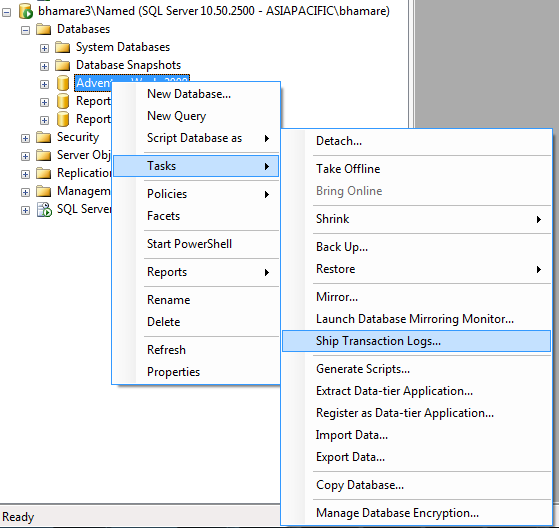Click the second Report database cylinder icon
559x528 pixels.
63,119
